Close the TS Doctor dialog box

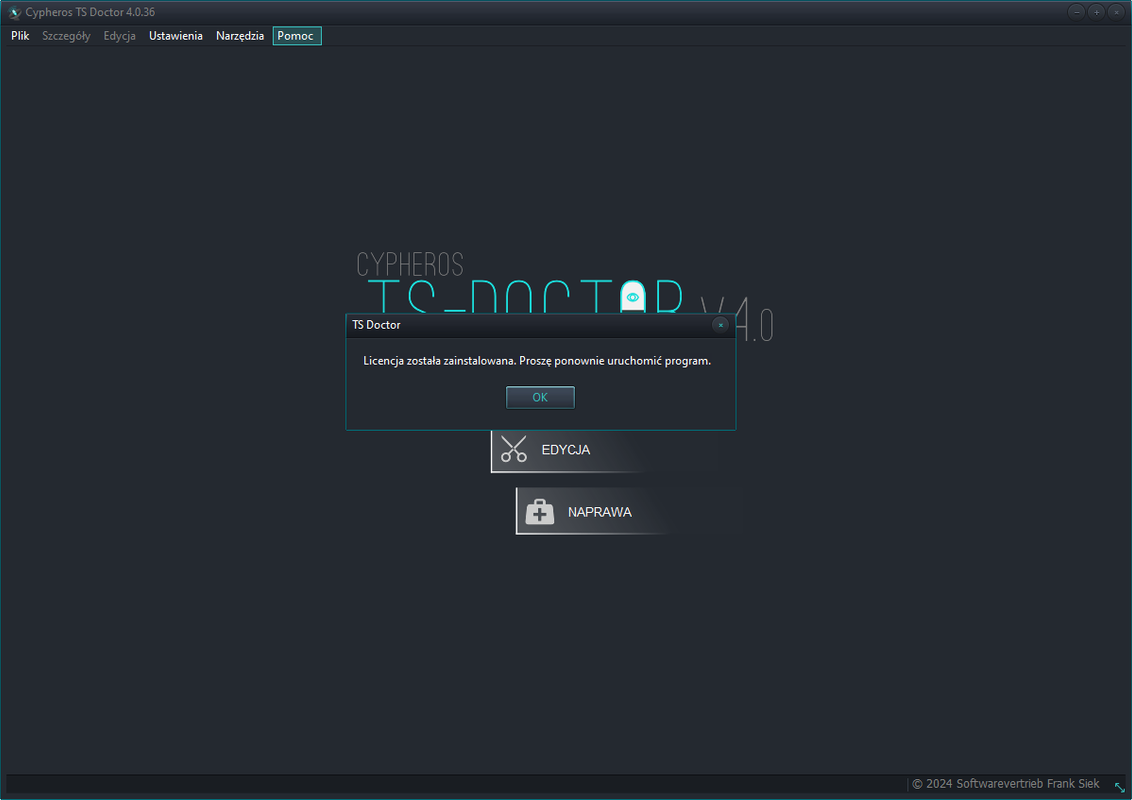click(x=720, y=325)
